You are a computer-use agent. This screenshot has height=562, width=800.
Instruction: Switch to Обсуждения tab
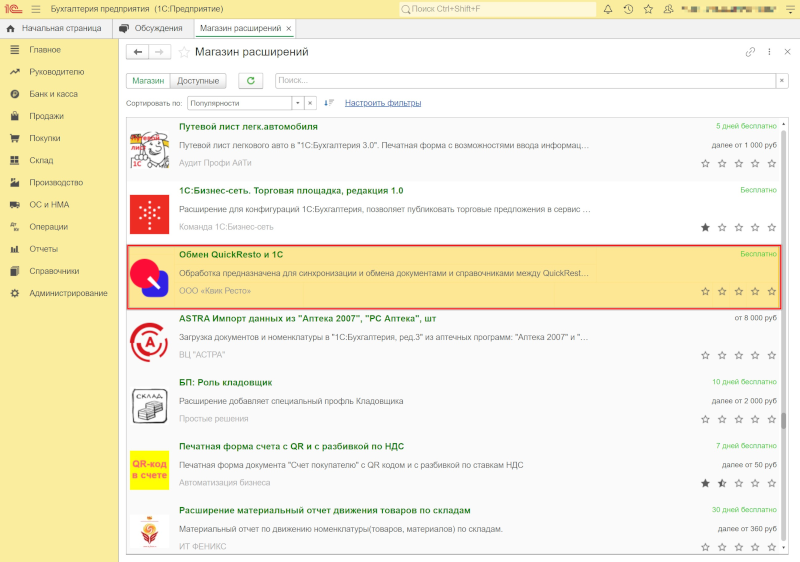[152, 29]
